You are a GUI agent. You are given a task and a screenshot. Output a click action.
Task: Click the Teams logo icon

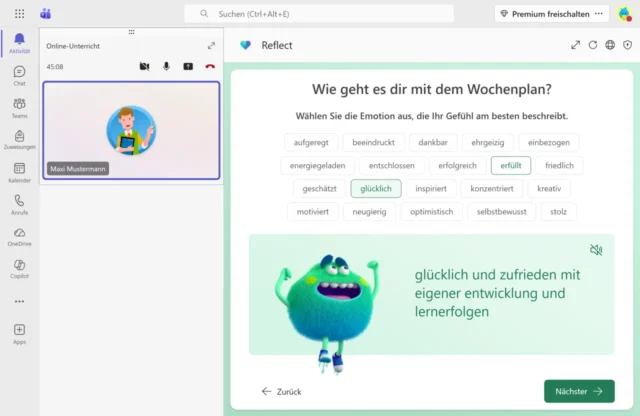point(46,14)
